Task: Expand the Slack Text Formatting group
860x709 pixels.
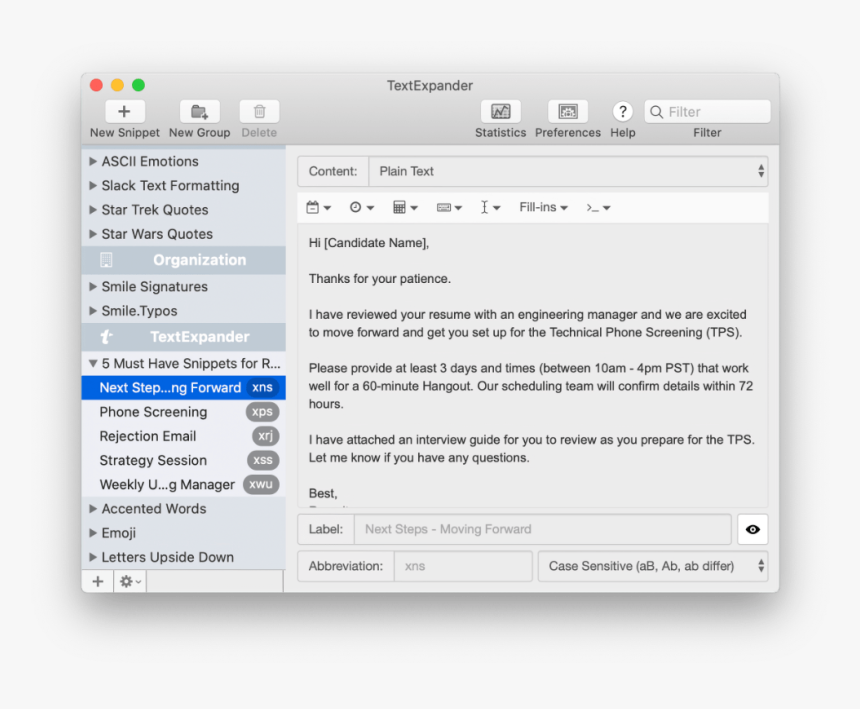Action: pos(93,185)
